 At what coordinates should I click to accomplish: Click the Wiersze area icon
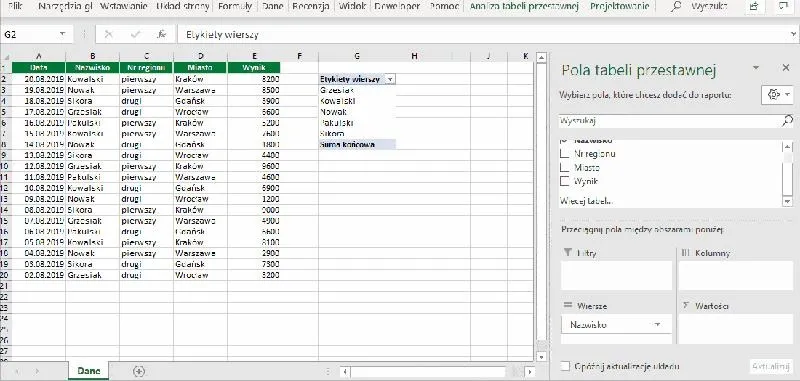pyautogui.click(x=567, y=305)
